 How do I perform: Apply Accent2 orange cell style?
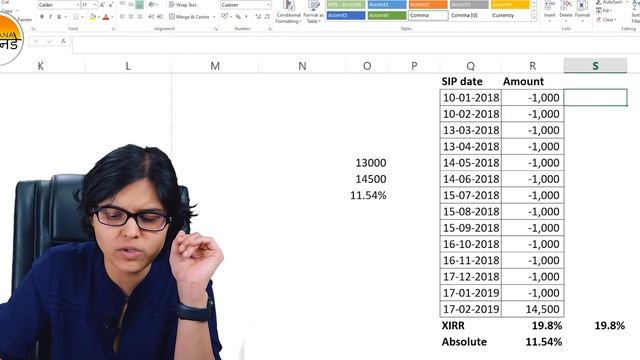coord(428,5)
